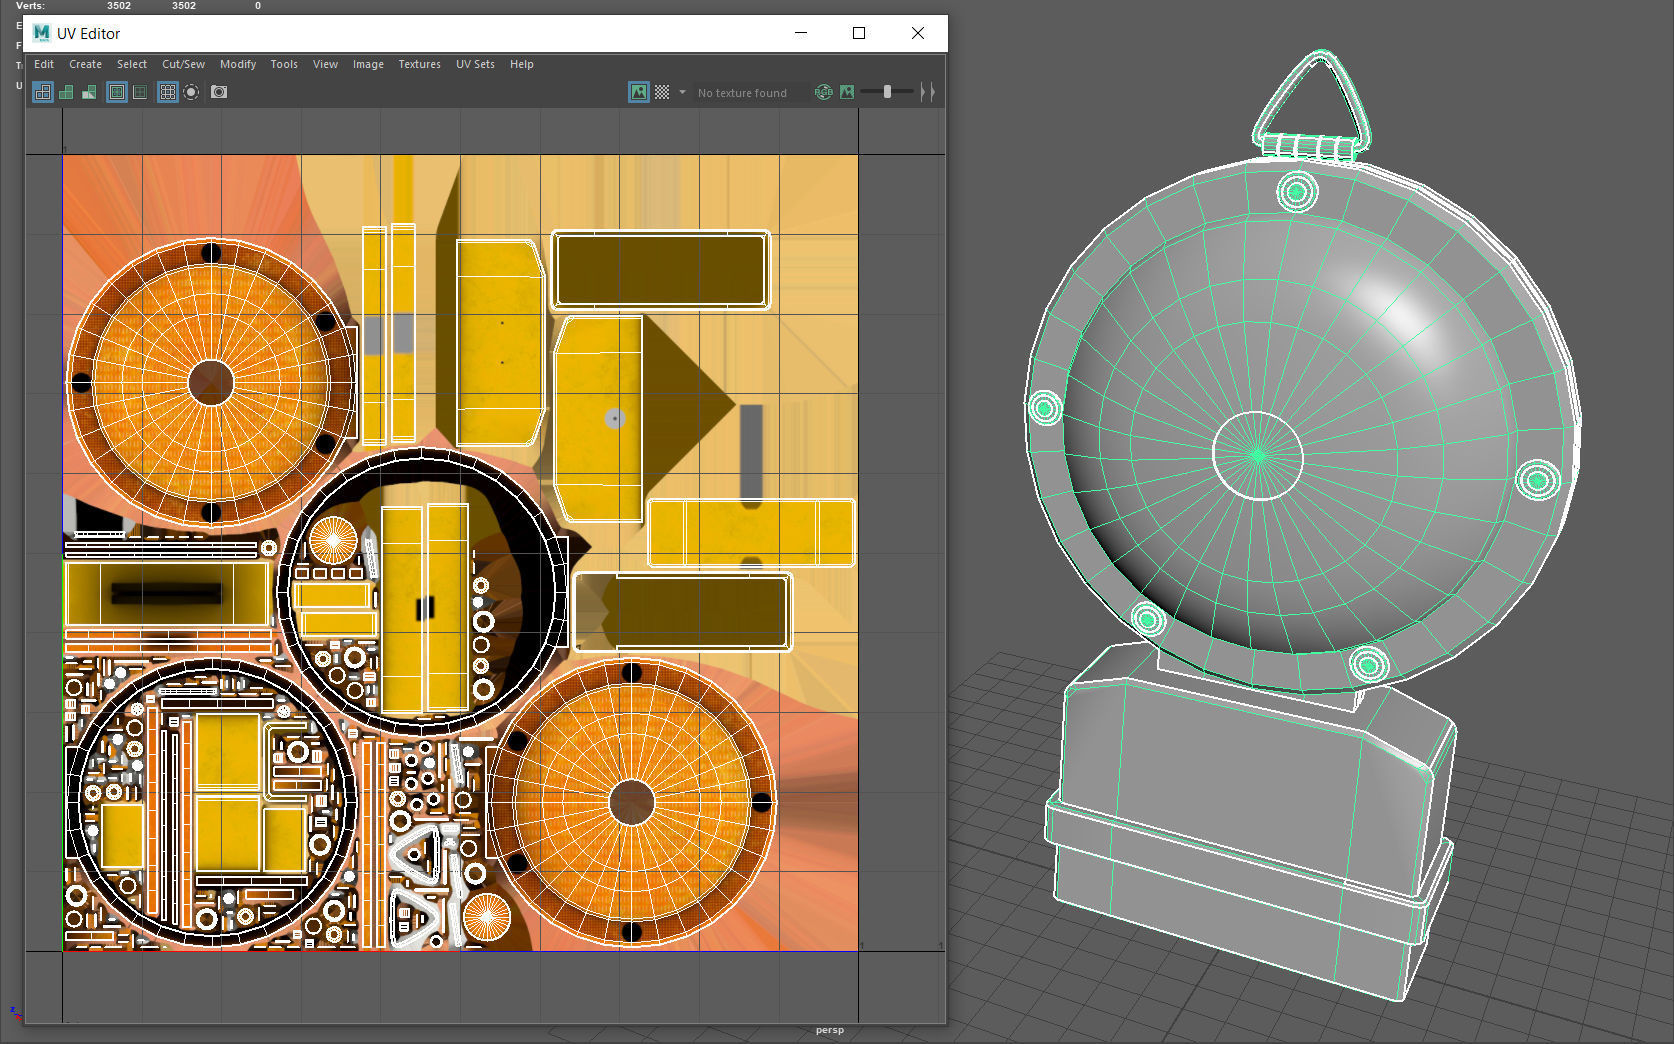Image resolution: width=1674 pixels, height=1044 pixels.
Task: Open the Image menu
Action: (x=368, y=64)
